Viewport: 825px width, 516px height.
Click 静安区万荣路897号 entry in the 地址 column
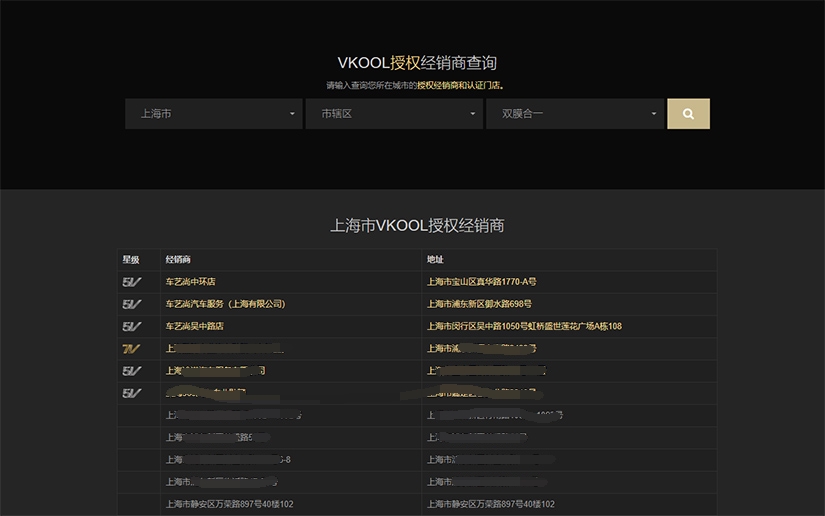pyautogui.click(x=491, y=505)
